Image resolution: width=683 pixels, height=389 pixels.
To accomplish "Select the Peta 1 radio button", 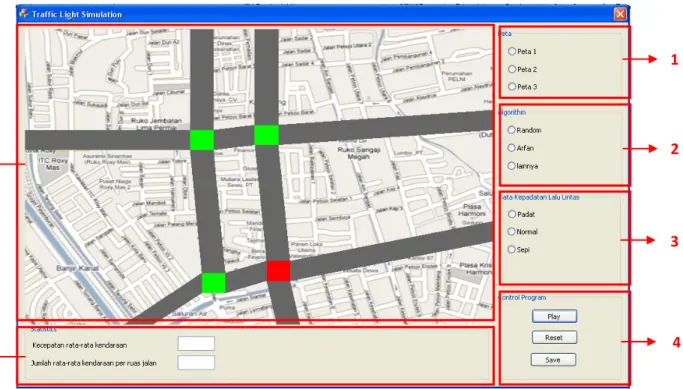I will (512, 51).
